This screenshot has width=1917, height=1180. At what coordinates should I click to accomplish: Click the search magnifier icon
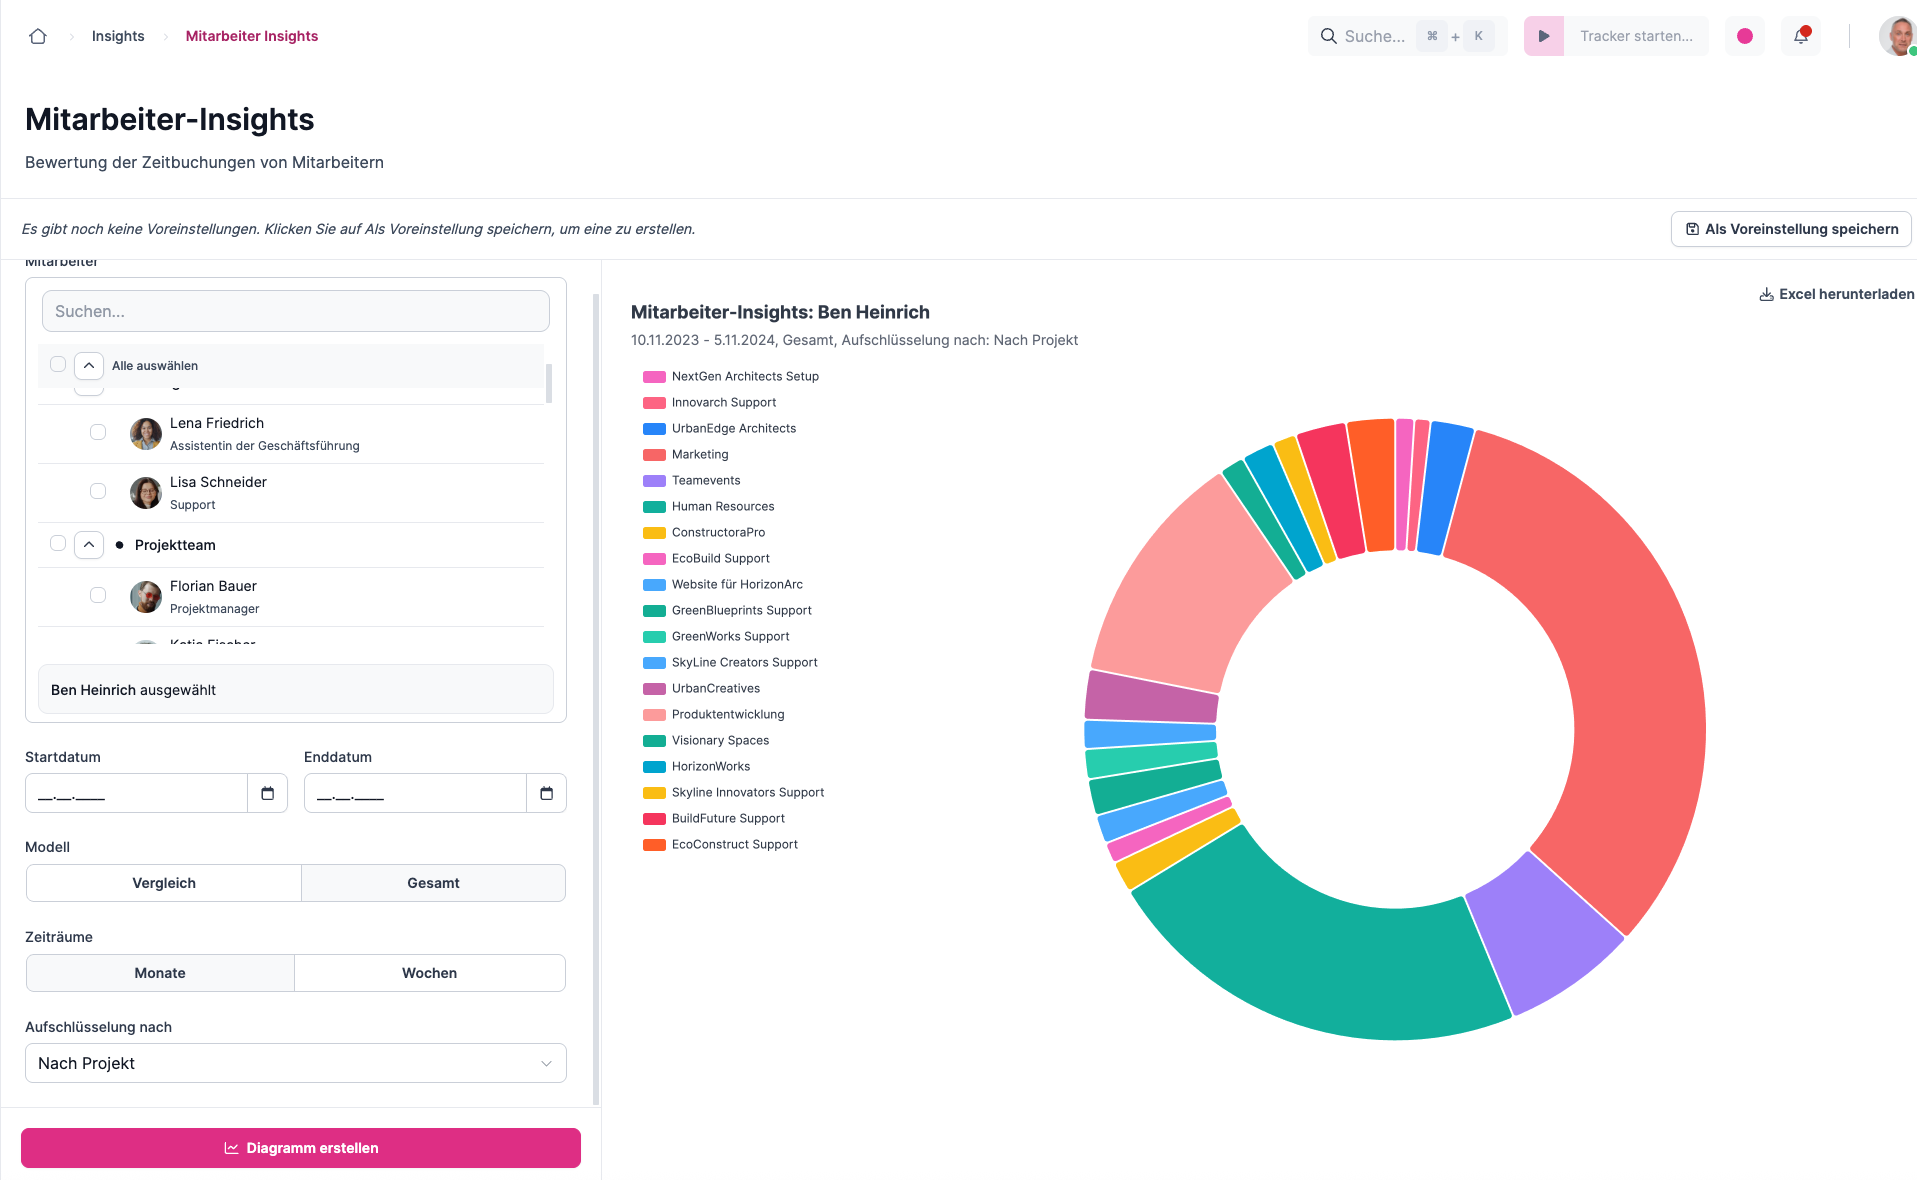[1328, 36]
